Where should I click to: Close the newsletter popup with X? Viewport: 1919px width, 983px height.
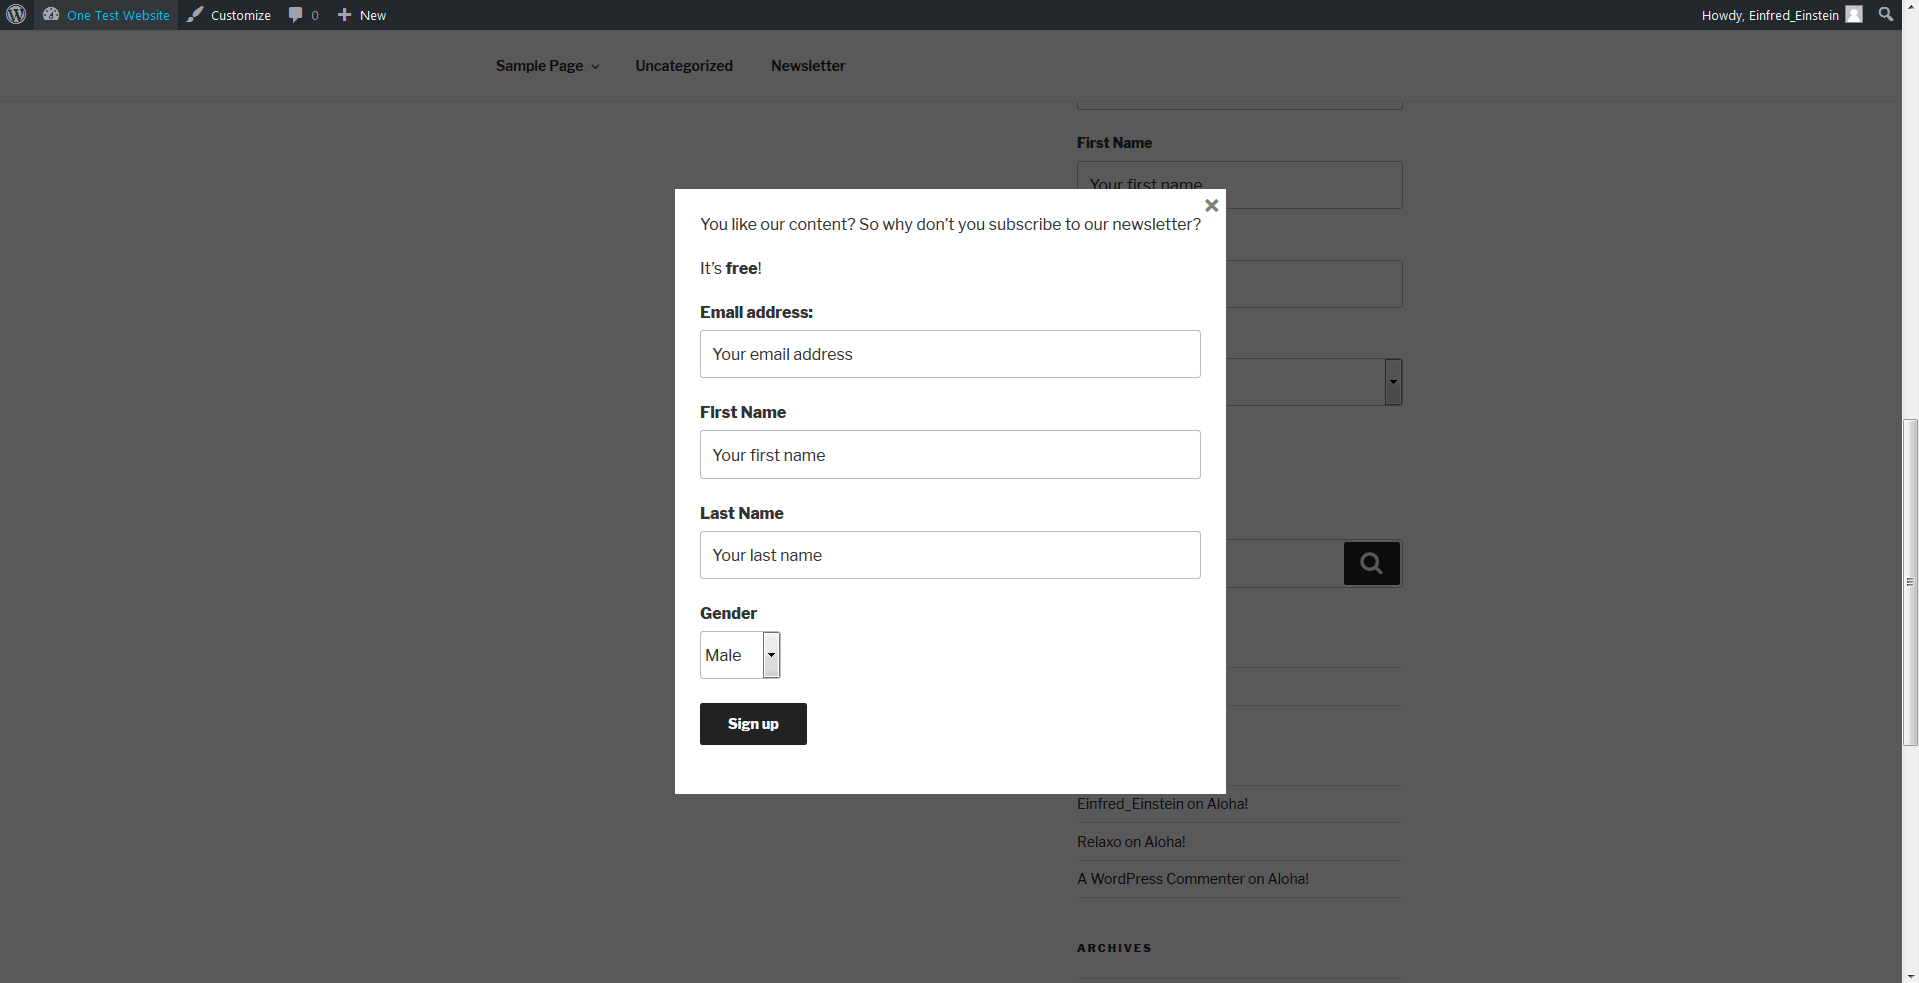point(1211,205)
